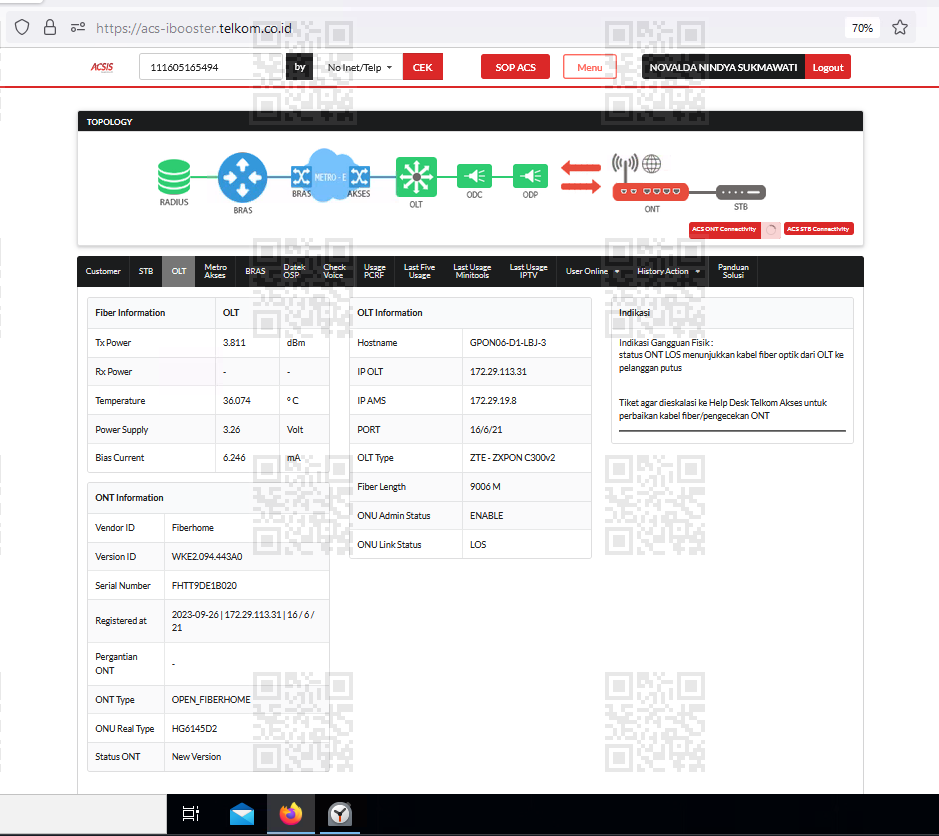Open the Panduan Solusi tab
Image resolution: width=939 pixels, height=836 pixels.
(733, 271)
